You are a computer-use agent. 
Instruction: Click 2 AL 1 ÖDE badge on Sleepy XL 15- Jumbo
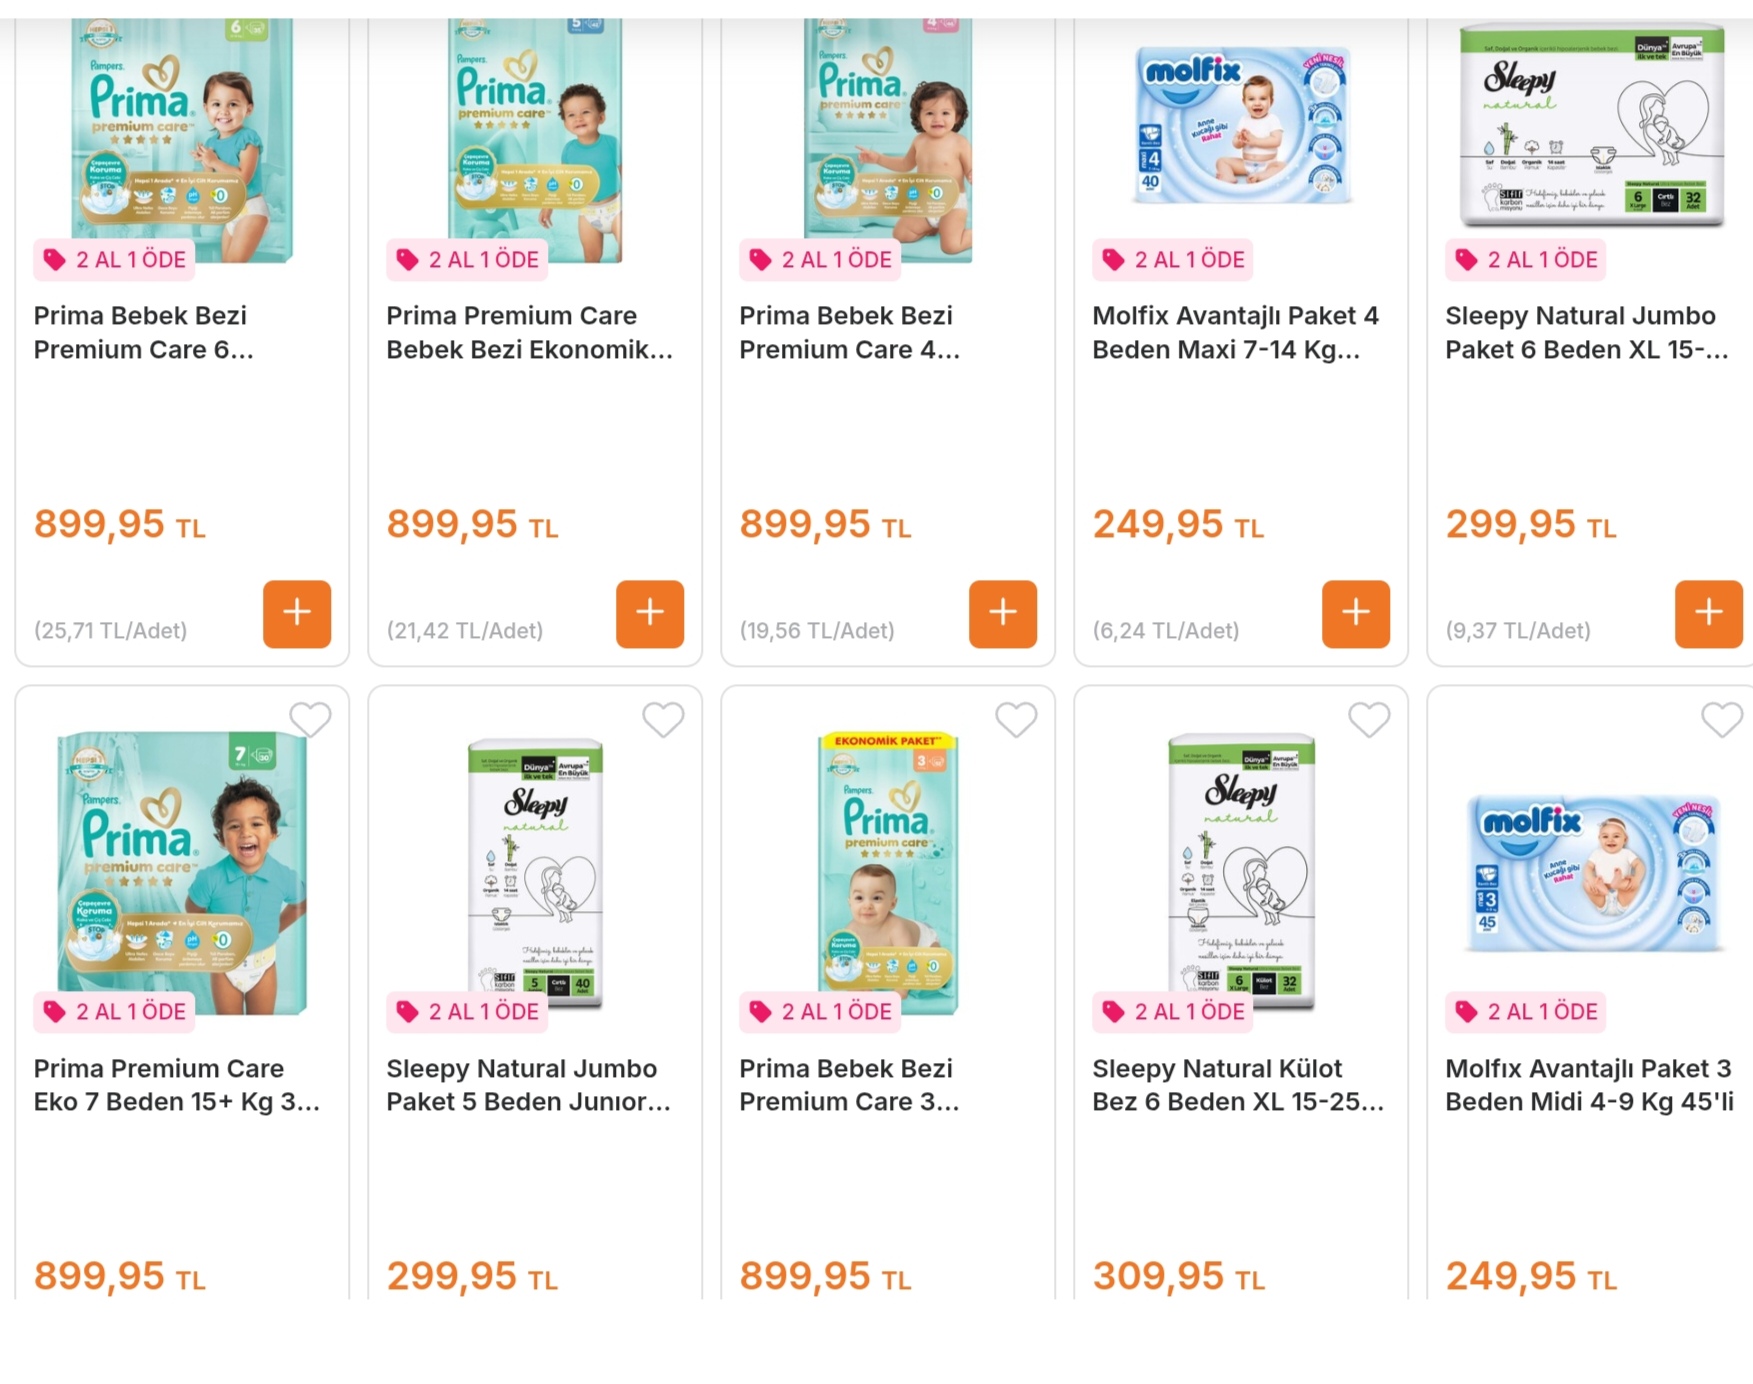[x=1526, y=260]
